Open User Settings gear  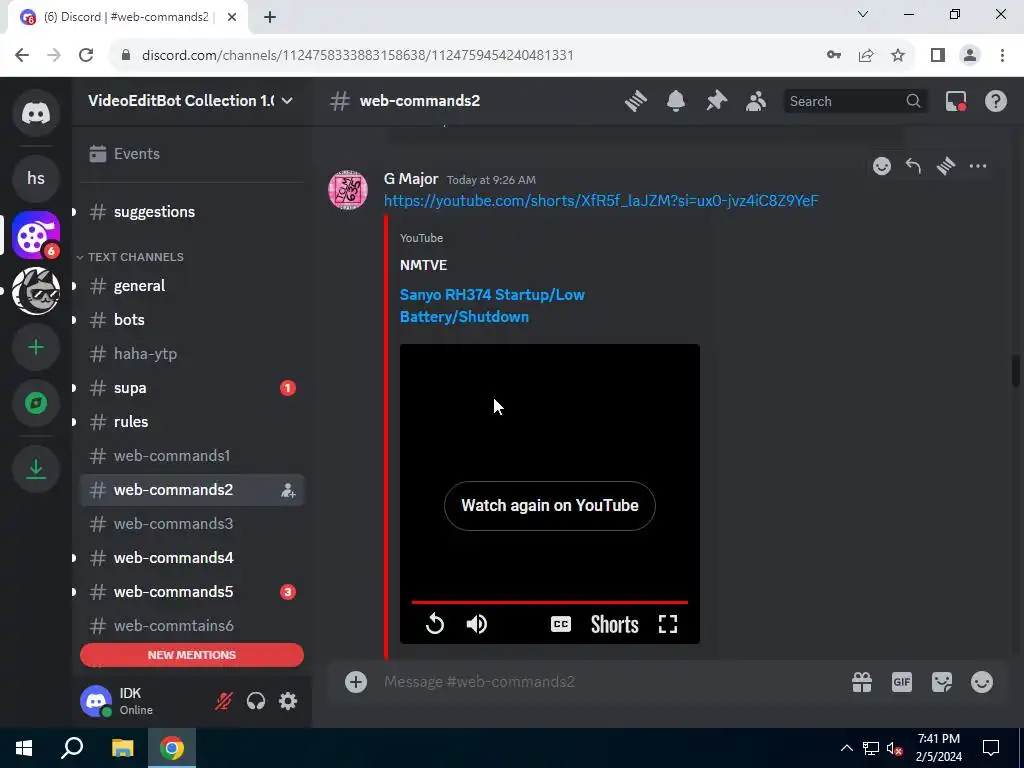[288, 701]
